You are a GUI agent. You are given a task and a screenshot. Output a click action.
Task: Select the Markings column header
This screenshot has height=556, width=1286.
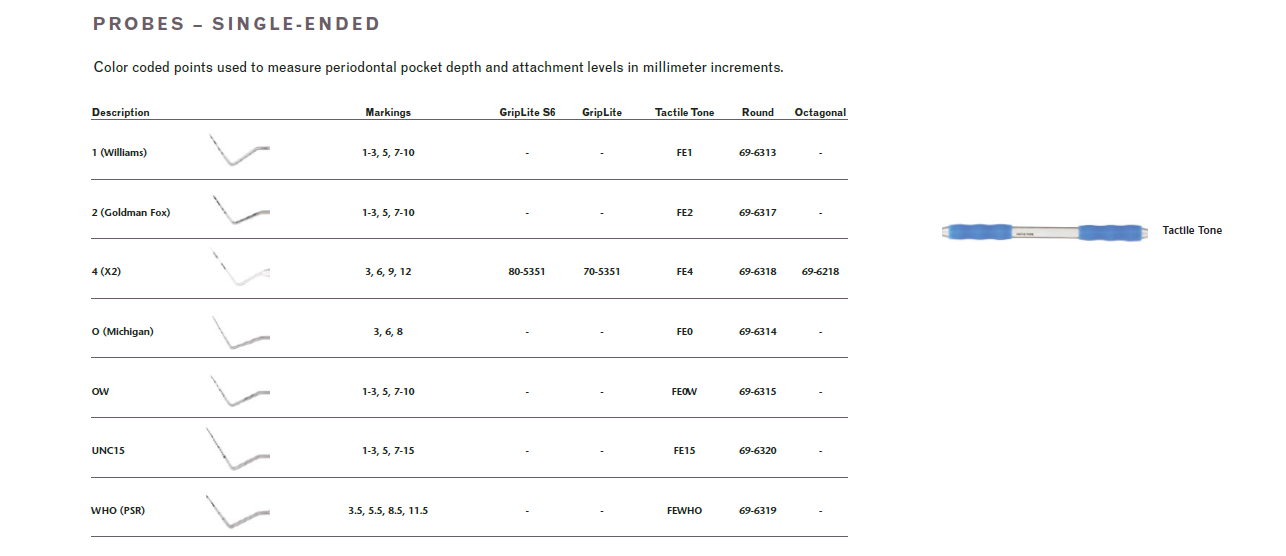coord(388,113)
